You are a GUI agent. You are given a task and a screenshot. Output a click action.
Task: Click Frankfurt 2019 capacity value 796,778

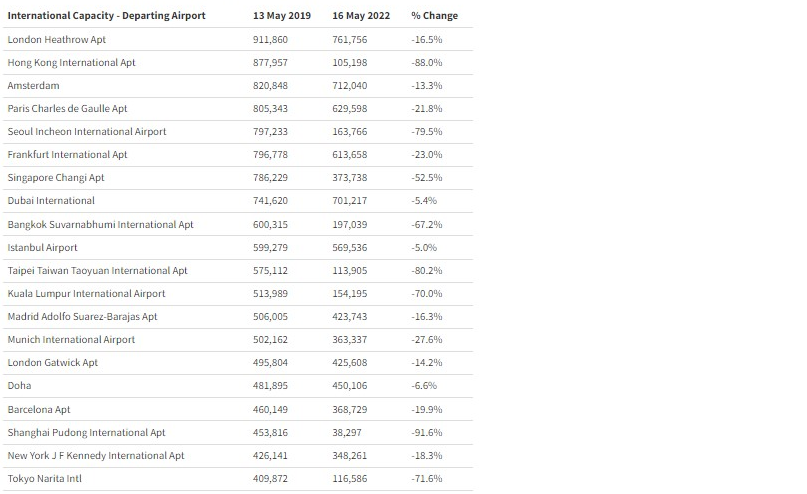pos(270,155)
